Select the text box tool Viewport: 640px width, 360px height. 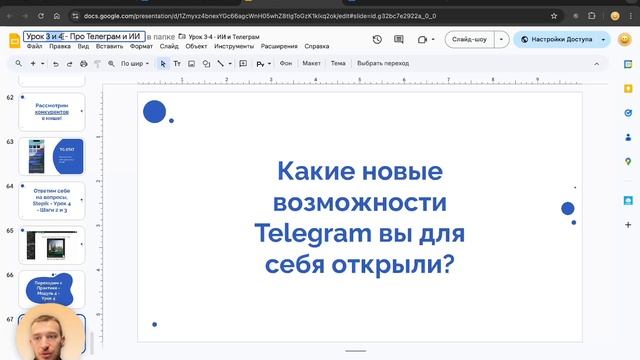177,64
